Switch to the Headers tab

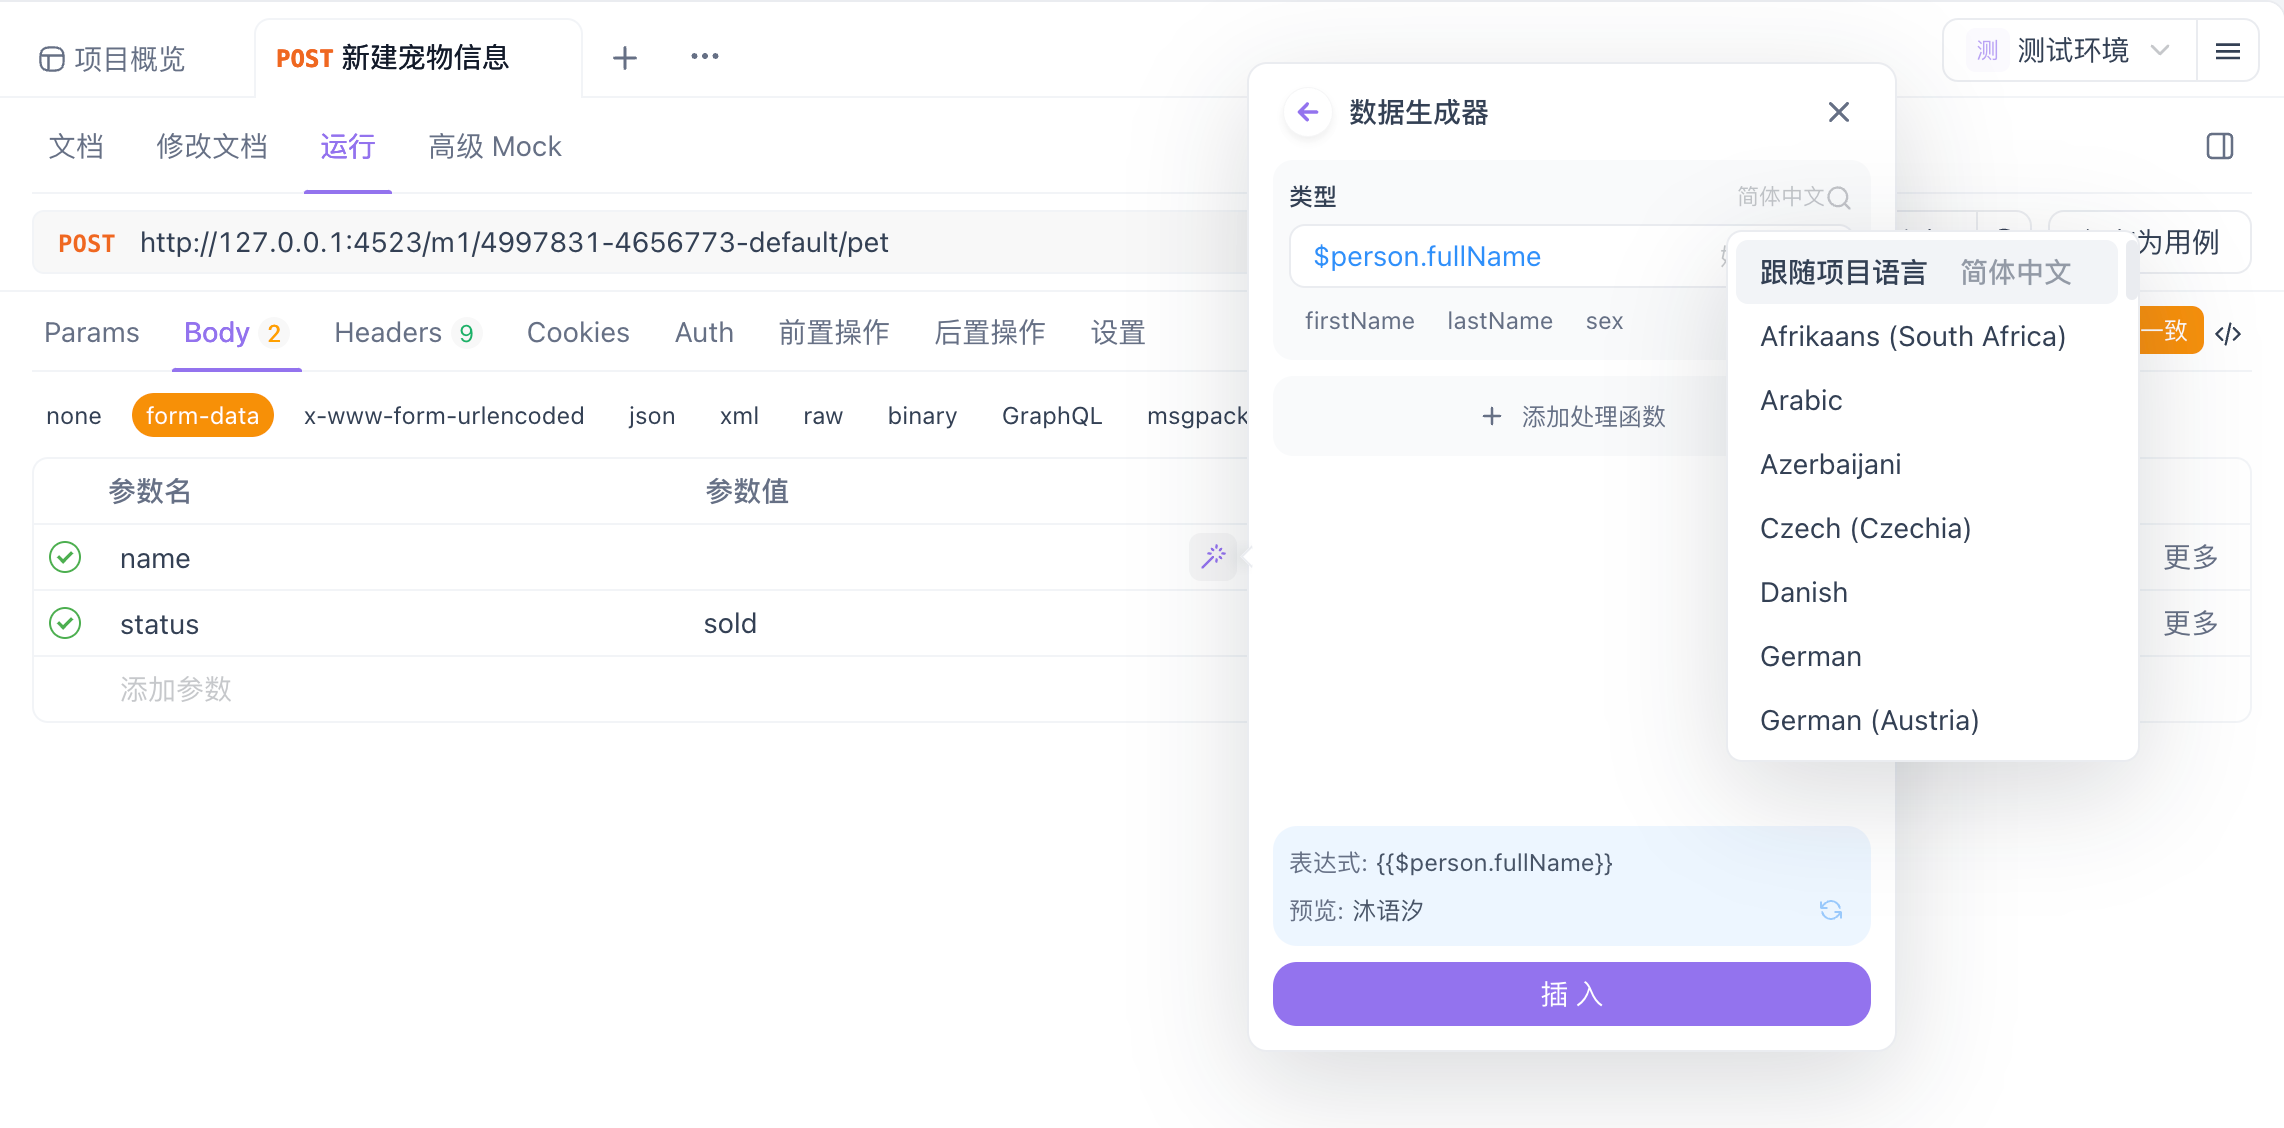(x=389, y=332)
